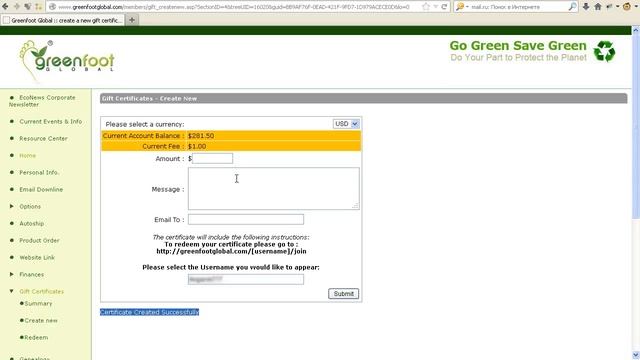The width and height of the screenshot is (640, 360).
Task: Select Create new under Gift Certificates
Action: click(x=41, y=321)
